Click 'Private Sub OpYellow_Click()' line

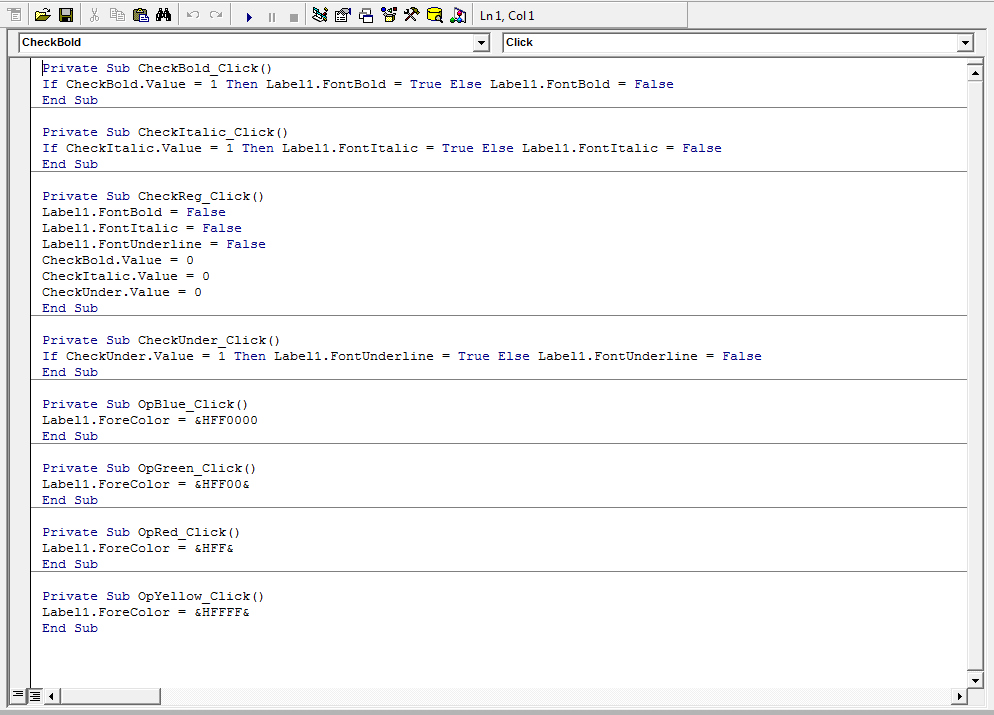[x=153, y=596]
